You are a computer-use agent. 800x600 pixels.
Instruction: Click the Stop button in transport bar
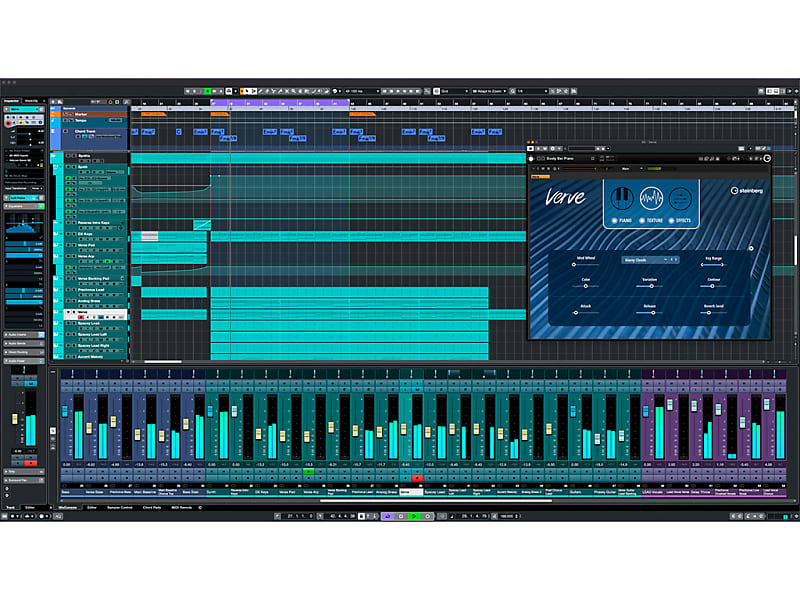click(x=401, y=516)
